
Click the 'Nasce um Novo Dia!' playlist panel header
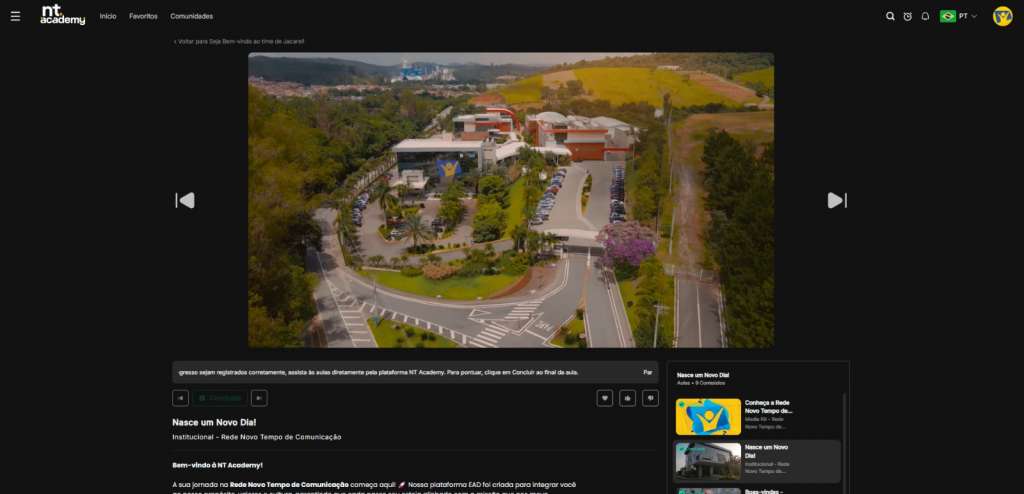click(703, 375)
